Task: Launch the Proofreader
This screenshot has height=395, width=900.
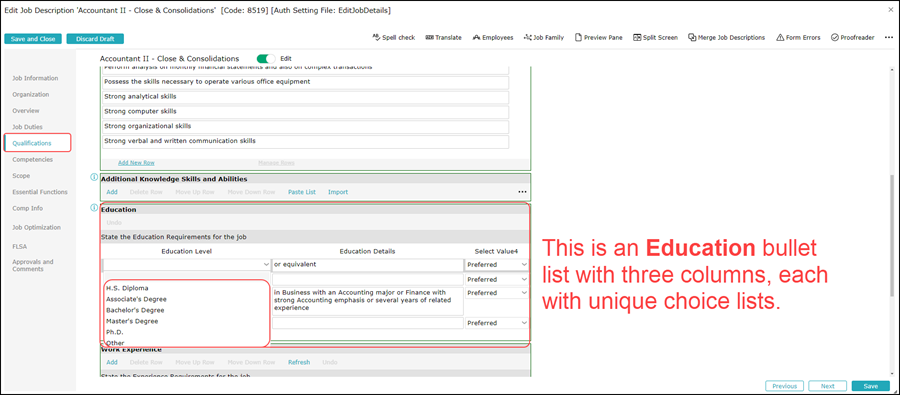Action: click(852, 37)
